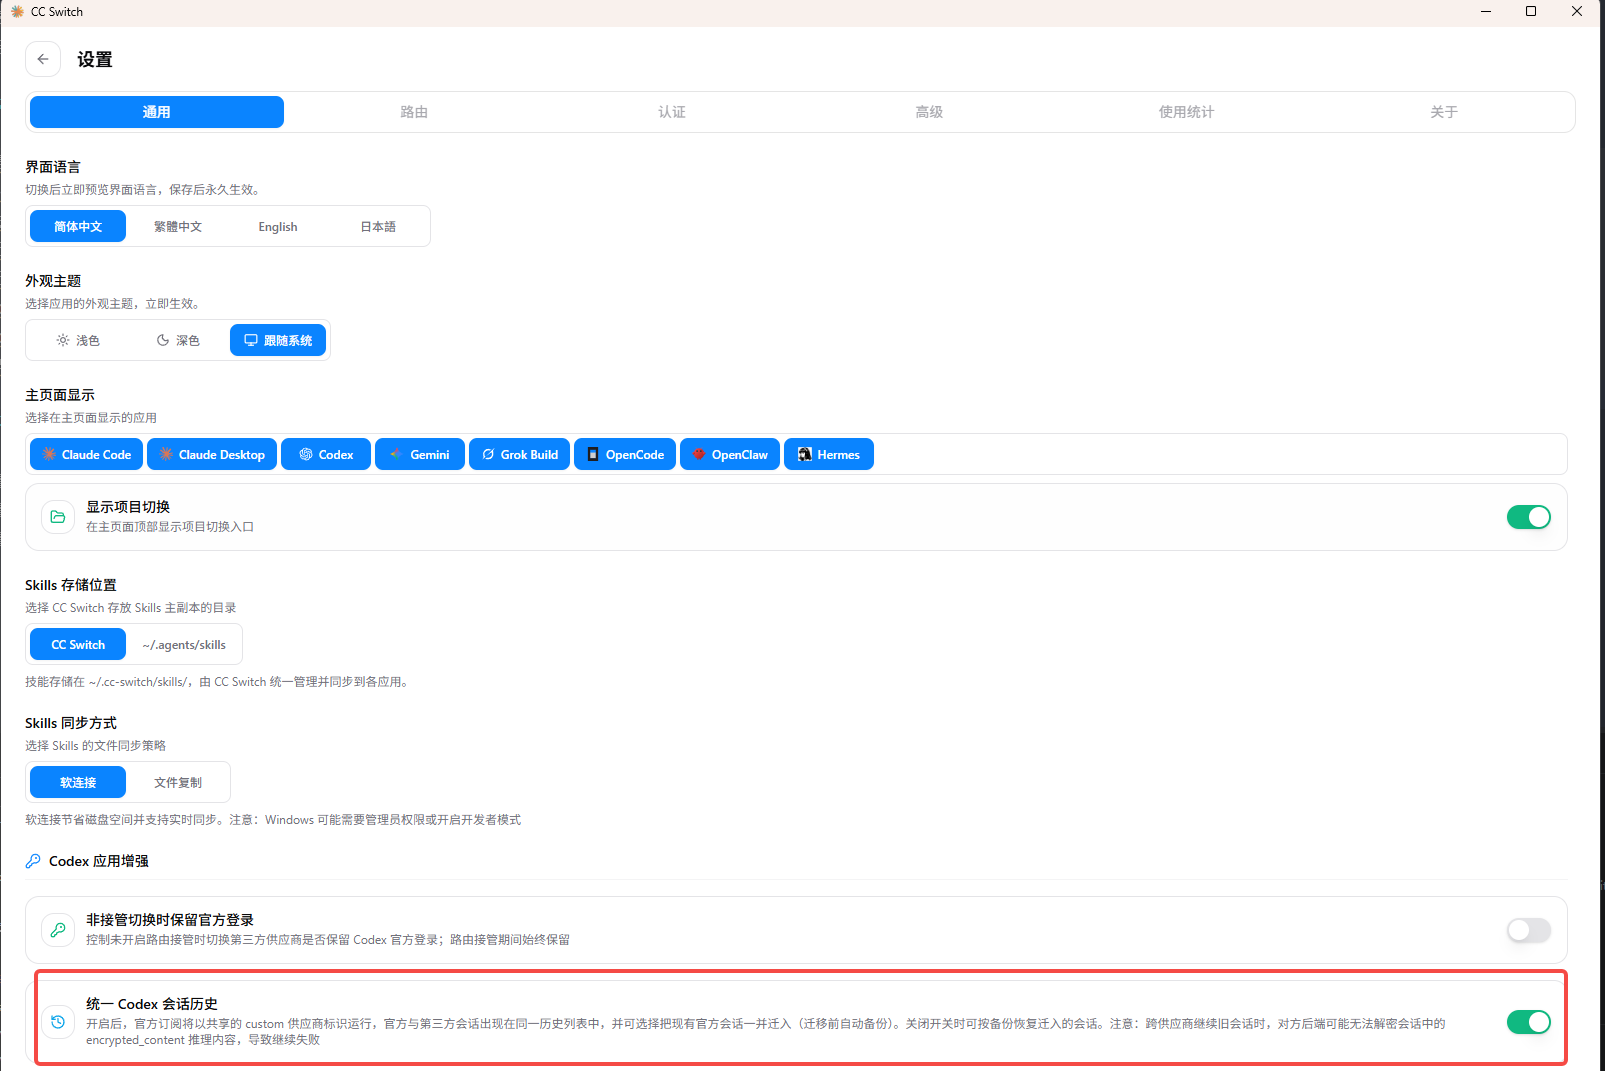Switch to the 高级 tab
The height and width of the screenshot is (1071, 1605).
929,112
